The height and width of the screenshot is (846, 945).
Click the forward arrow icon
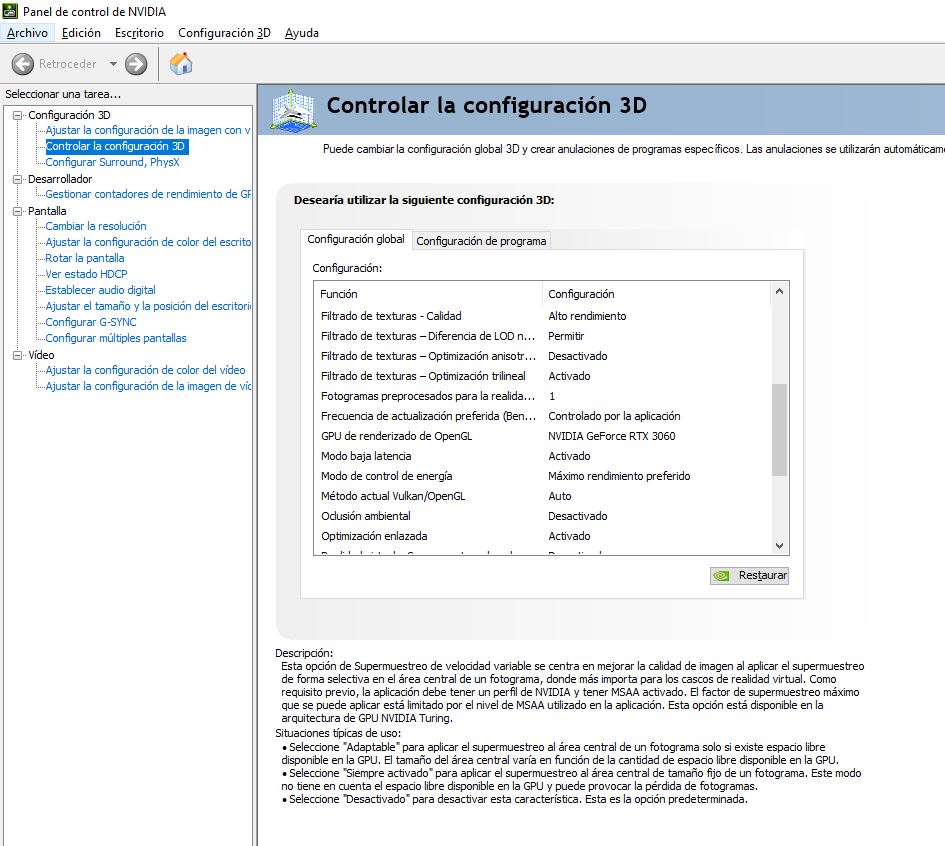pyautogui.click(x=136, y=64)
